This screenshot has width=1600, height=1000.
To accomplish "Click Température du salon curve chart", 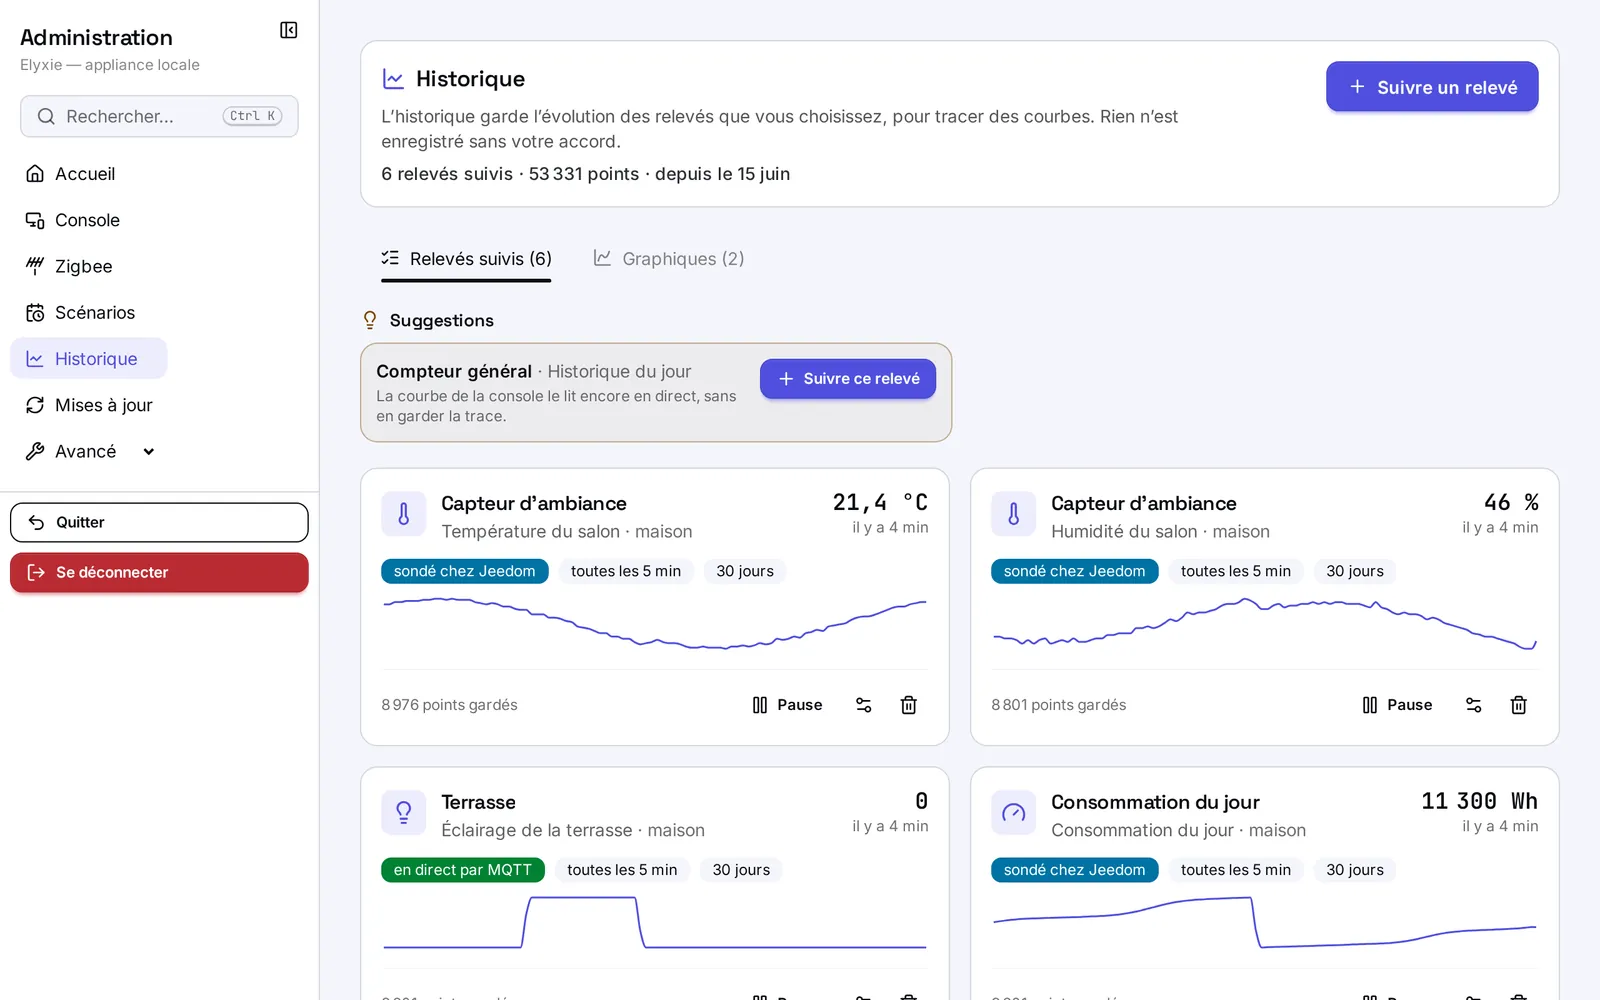I will pyautogui.click(x=655, y=624).
